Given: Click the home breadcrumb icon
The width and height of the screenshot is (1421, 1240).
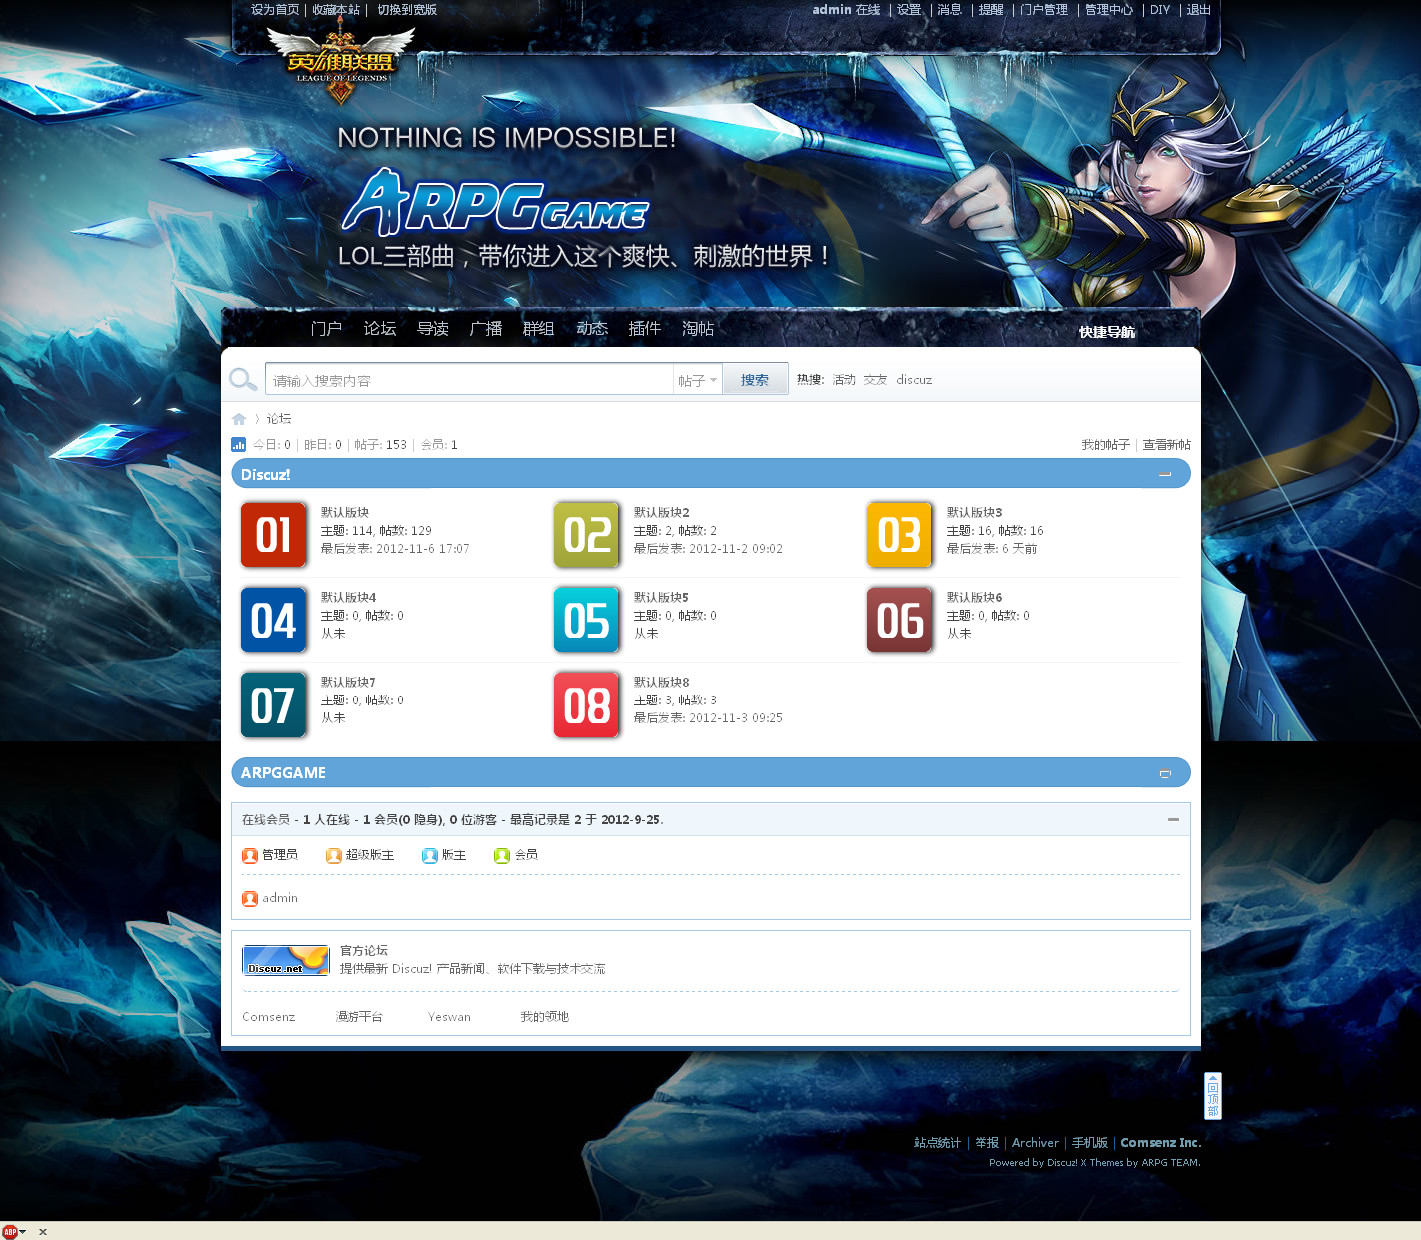Looking at the screenshot, I should pos(239,419).
